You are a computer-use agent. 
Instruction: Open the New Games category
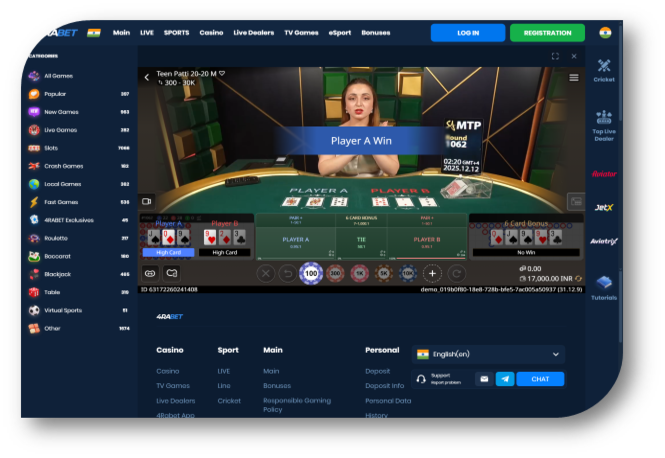coord(79,112)
